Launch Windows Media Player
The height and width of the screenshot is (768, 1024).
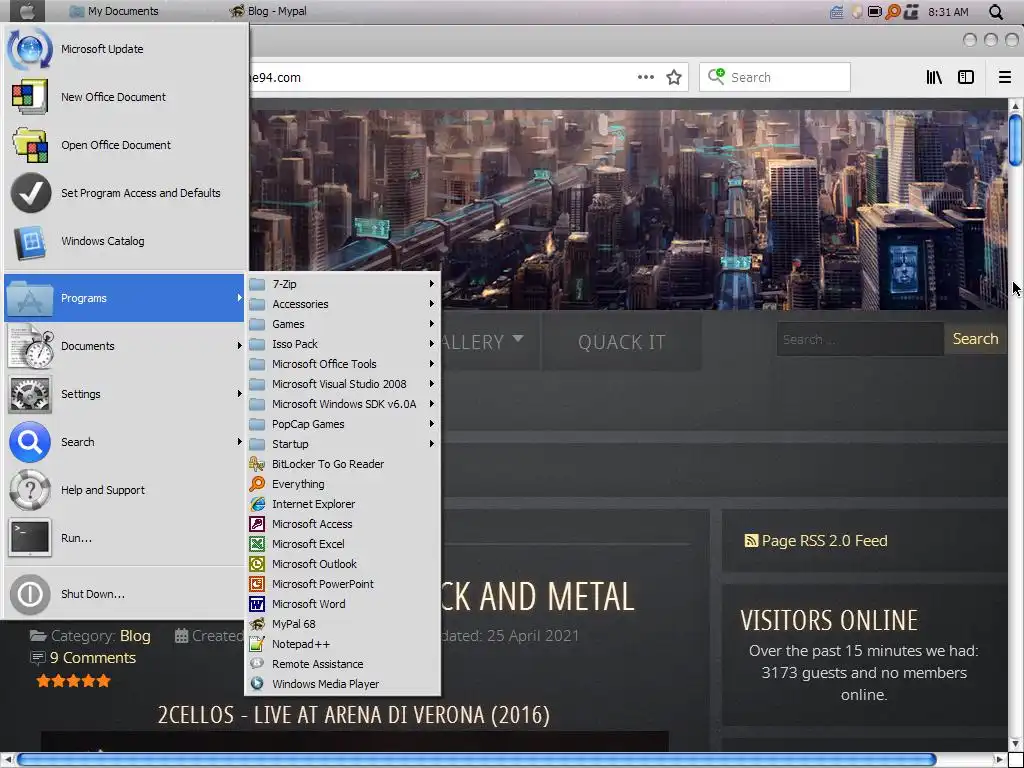point(343,684)
